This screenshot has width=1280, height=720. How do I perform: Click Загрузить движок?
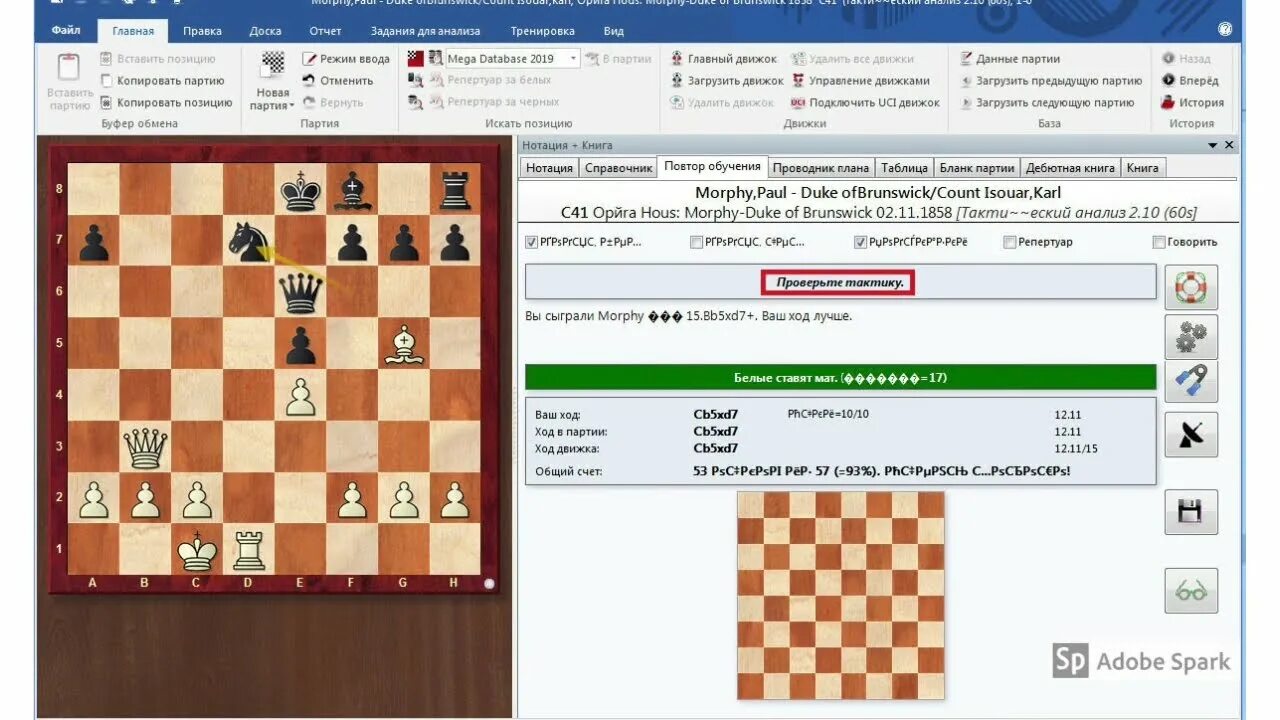(x=727, y=81)
